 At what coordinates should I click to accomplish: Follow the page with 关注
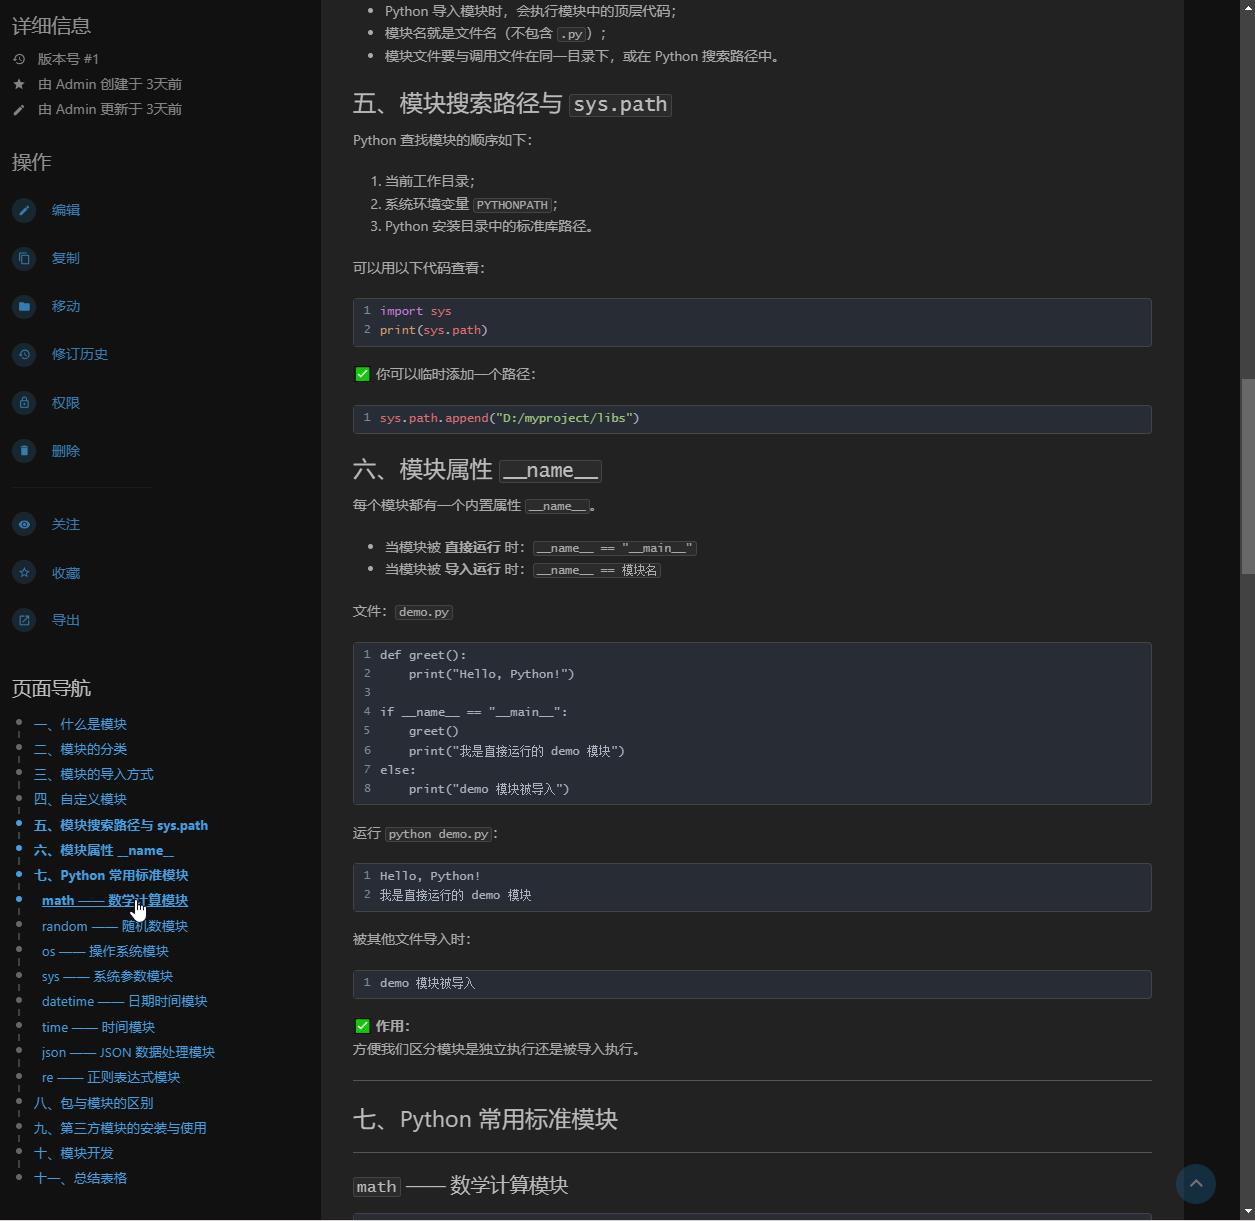coord(66,524)
